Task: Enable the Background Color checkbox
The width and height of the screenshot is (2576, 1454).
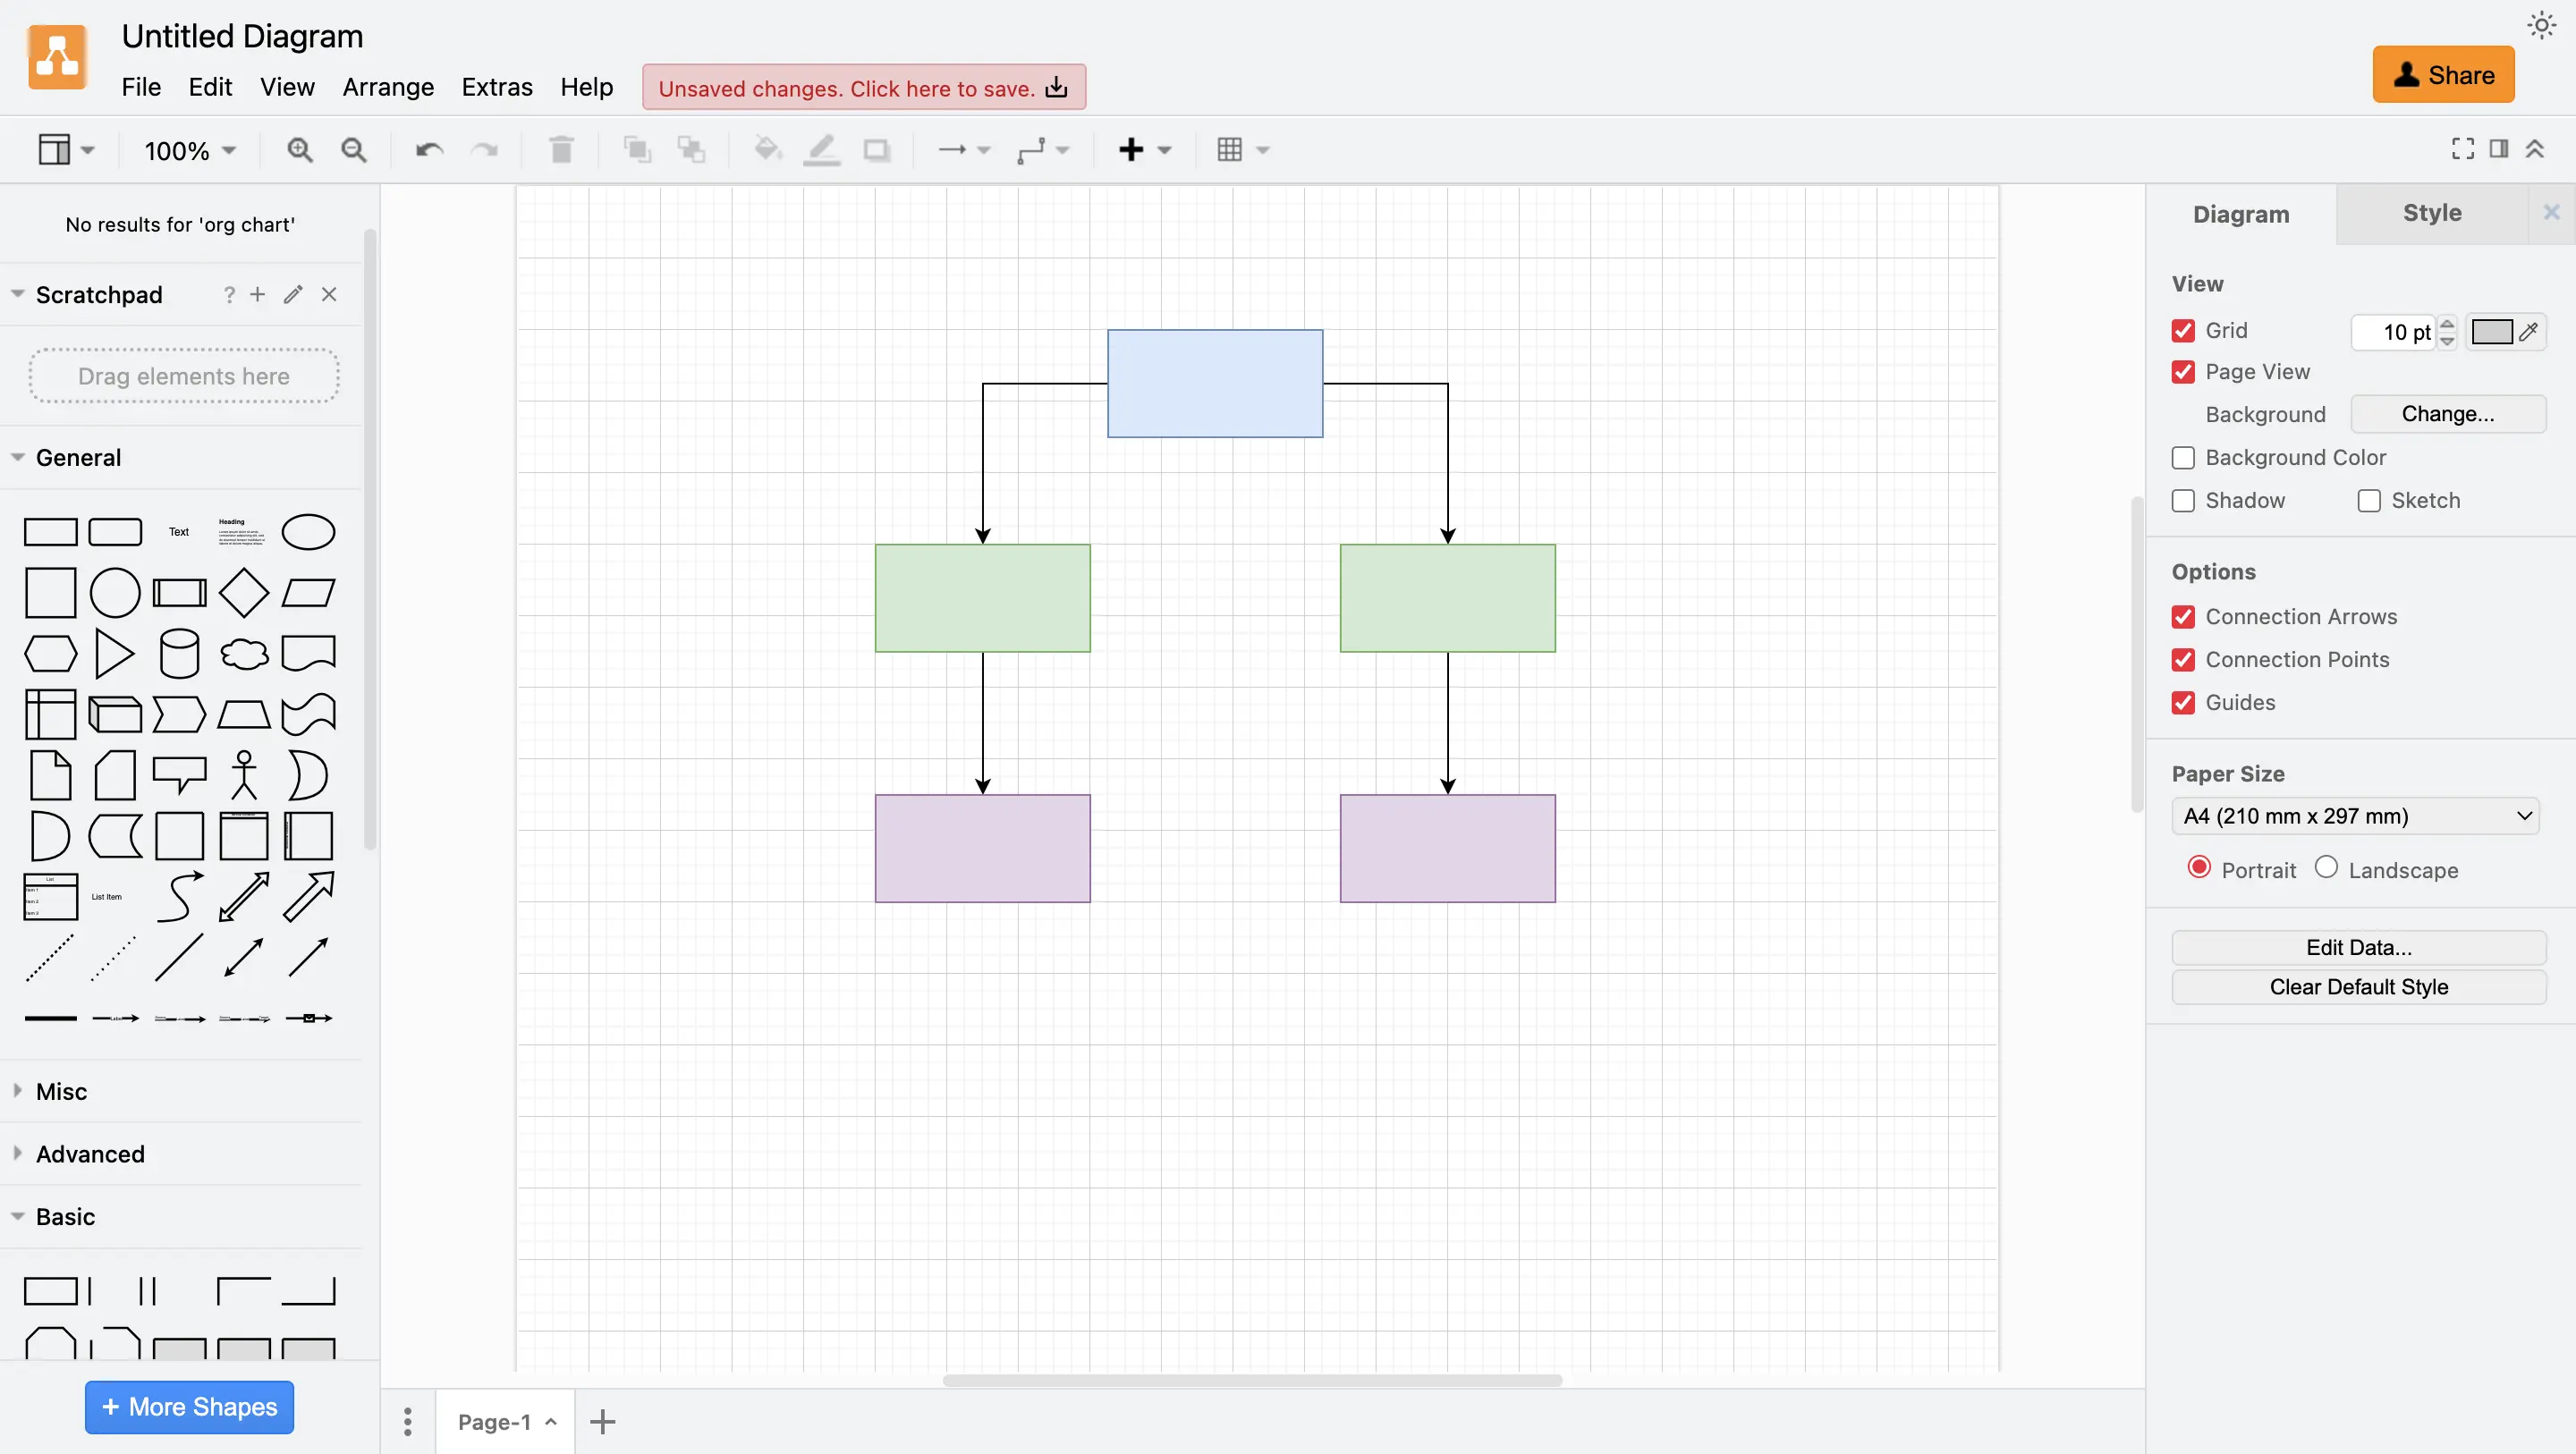Action: pyautogui.click(x=2183, y=457)
